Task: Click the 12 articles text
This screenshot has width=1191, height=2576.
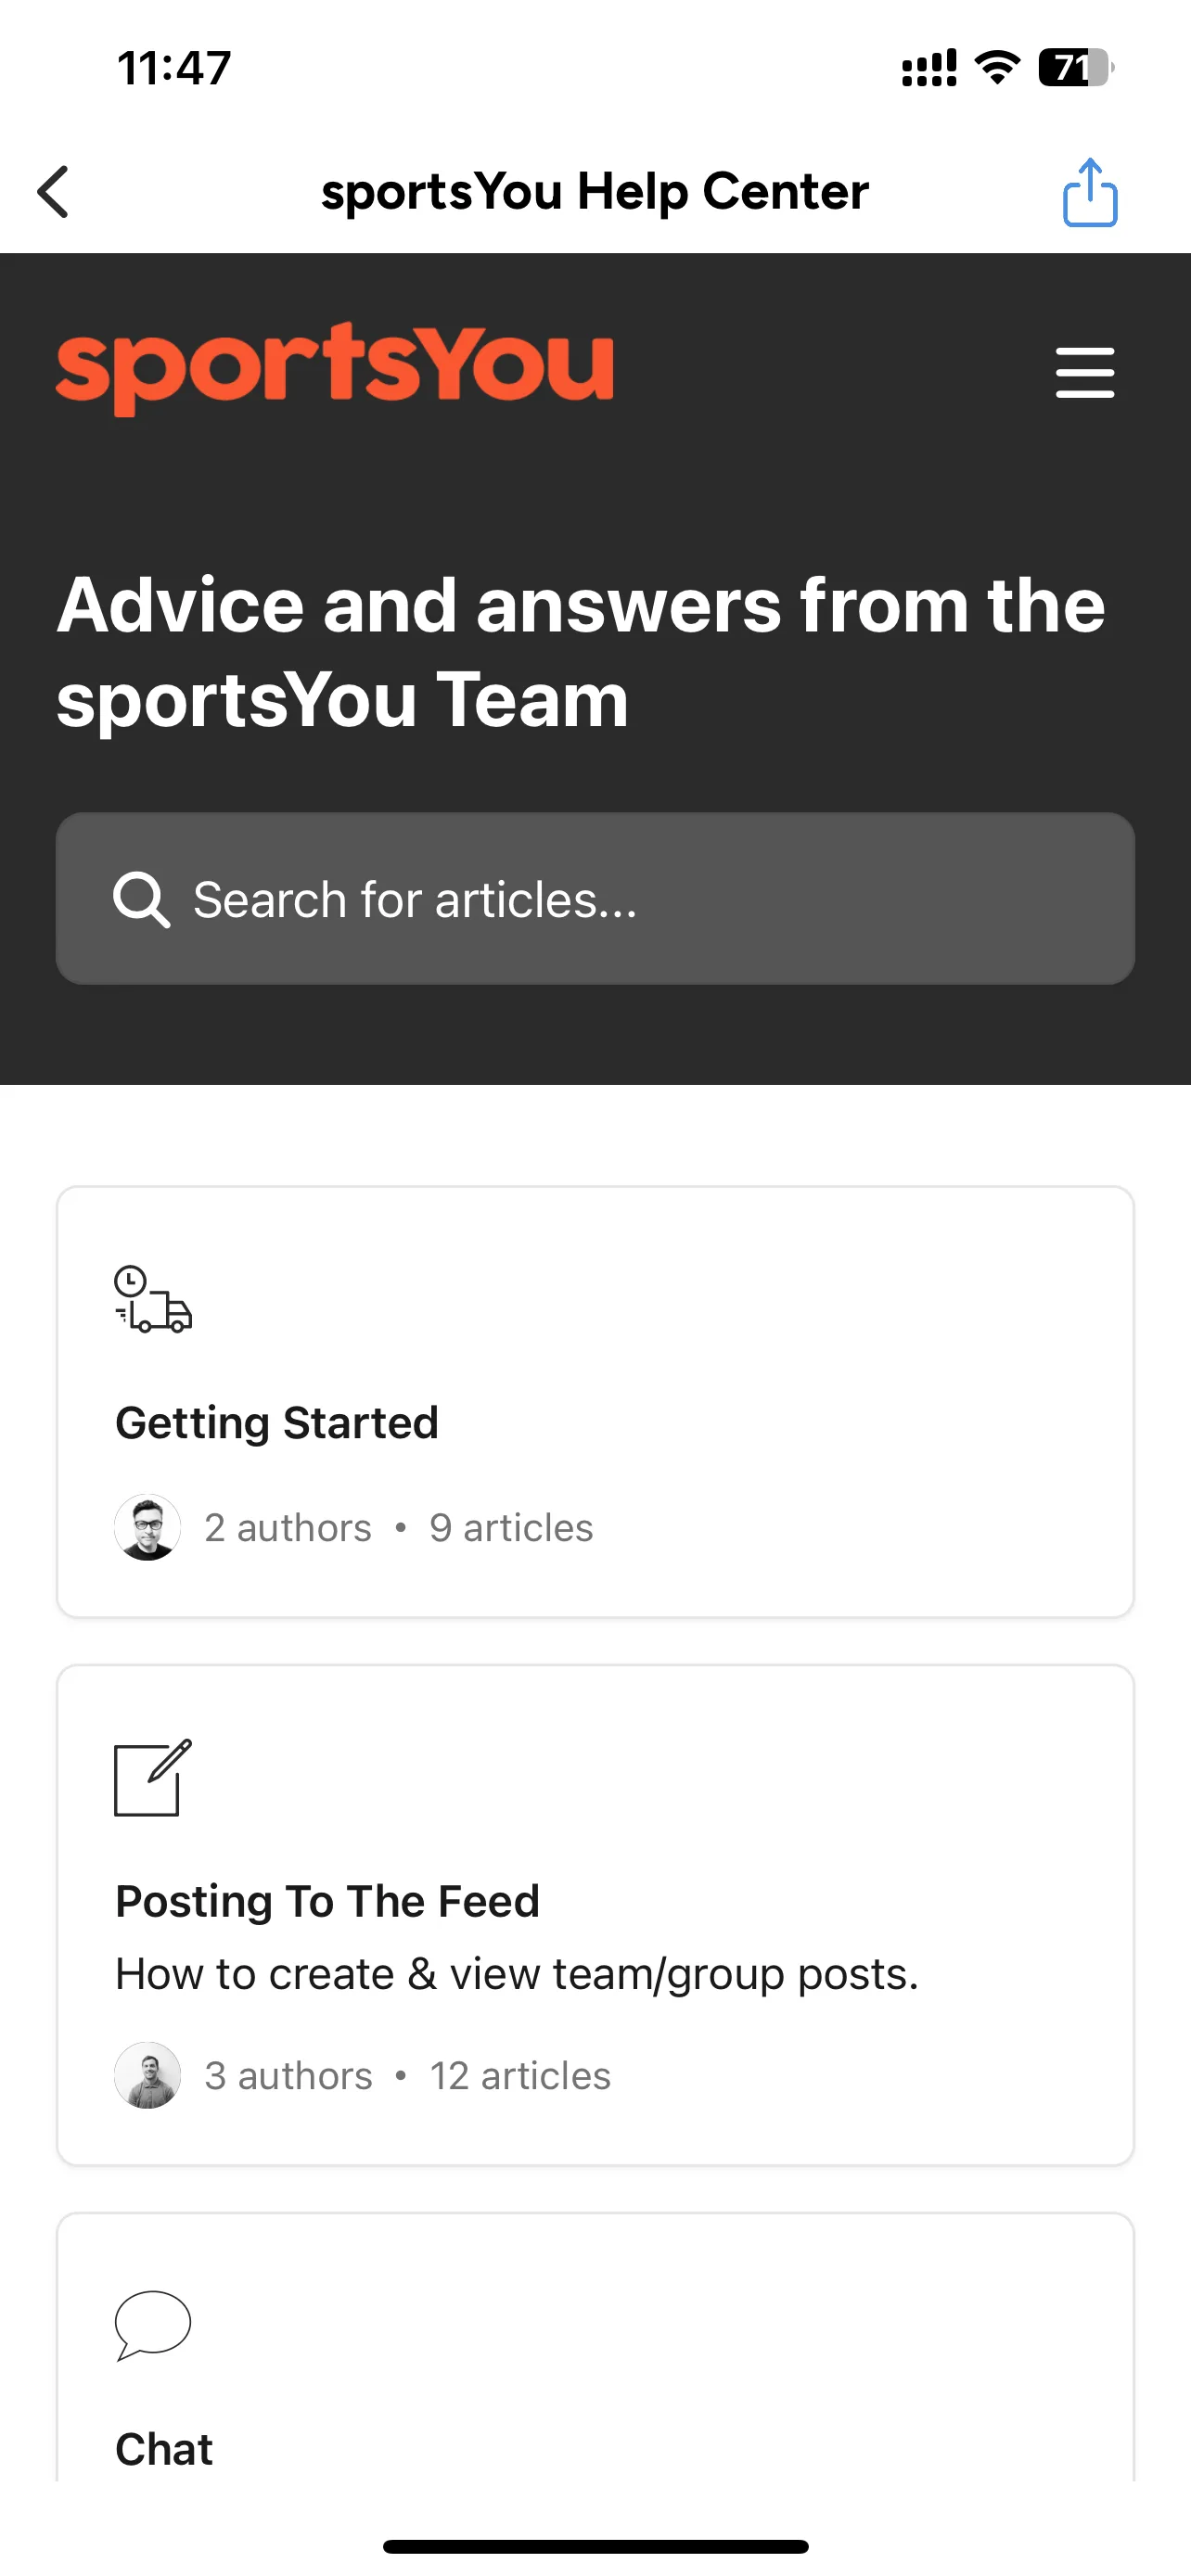Action: (x=520, y=2076)
